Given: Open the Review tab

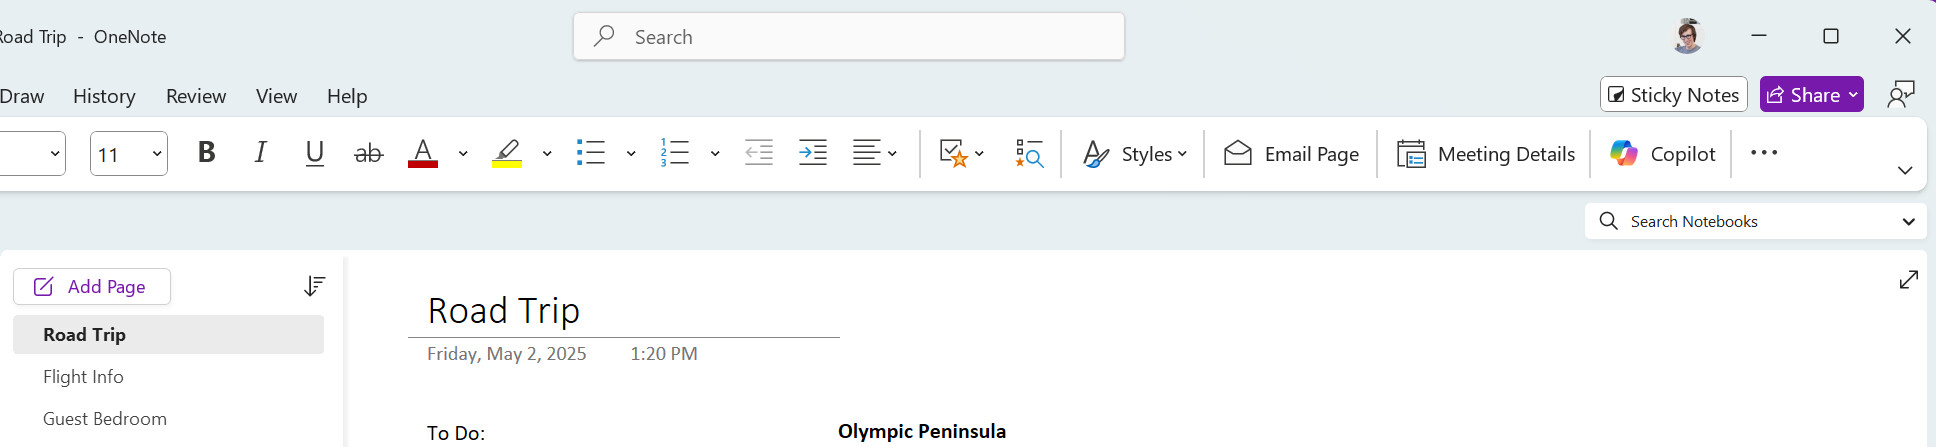Looking at the screenshot, I should click(x=196, y=96).
